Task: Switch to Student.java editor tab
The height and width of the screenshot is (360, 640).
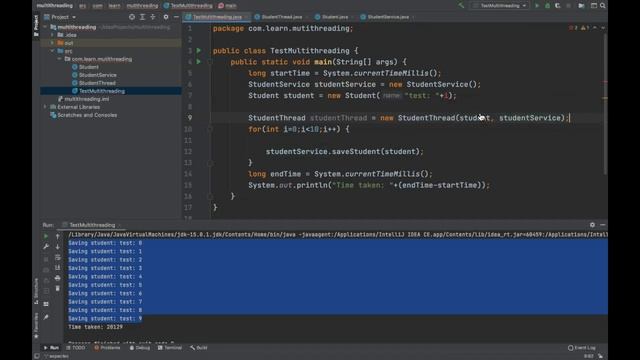Action: (332, 17)
